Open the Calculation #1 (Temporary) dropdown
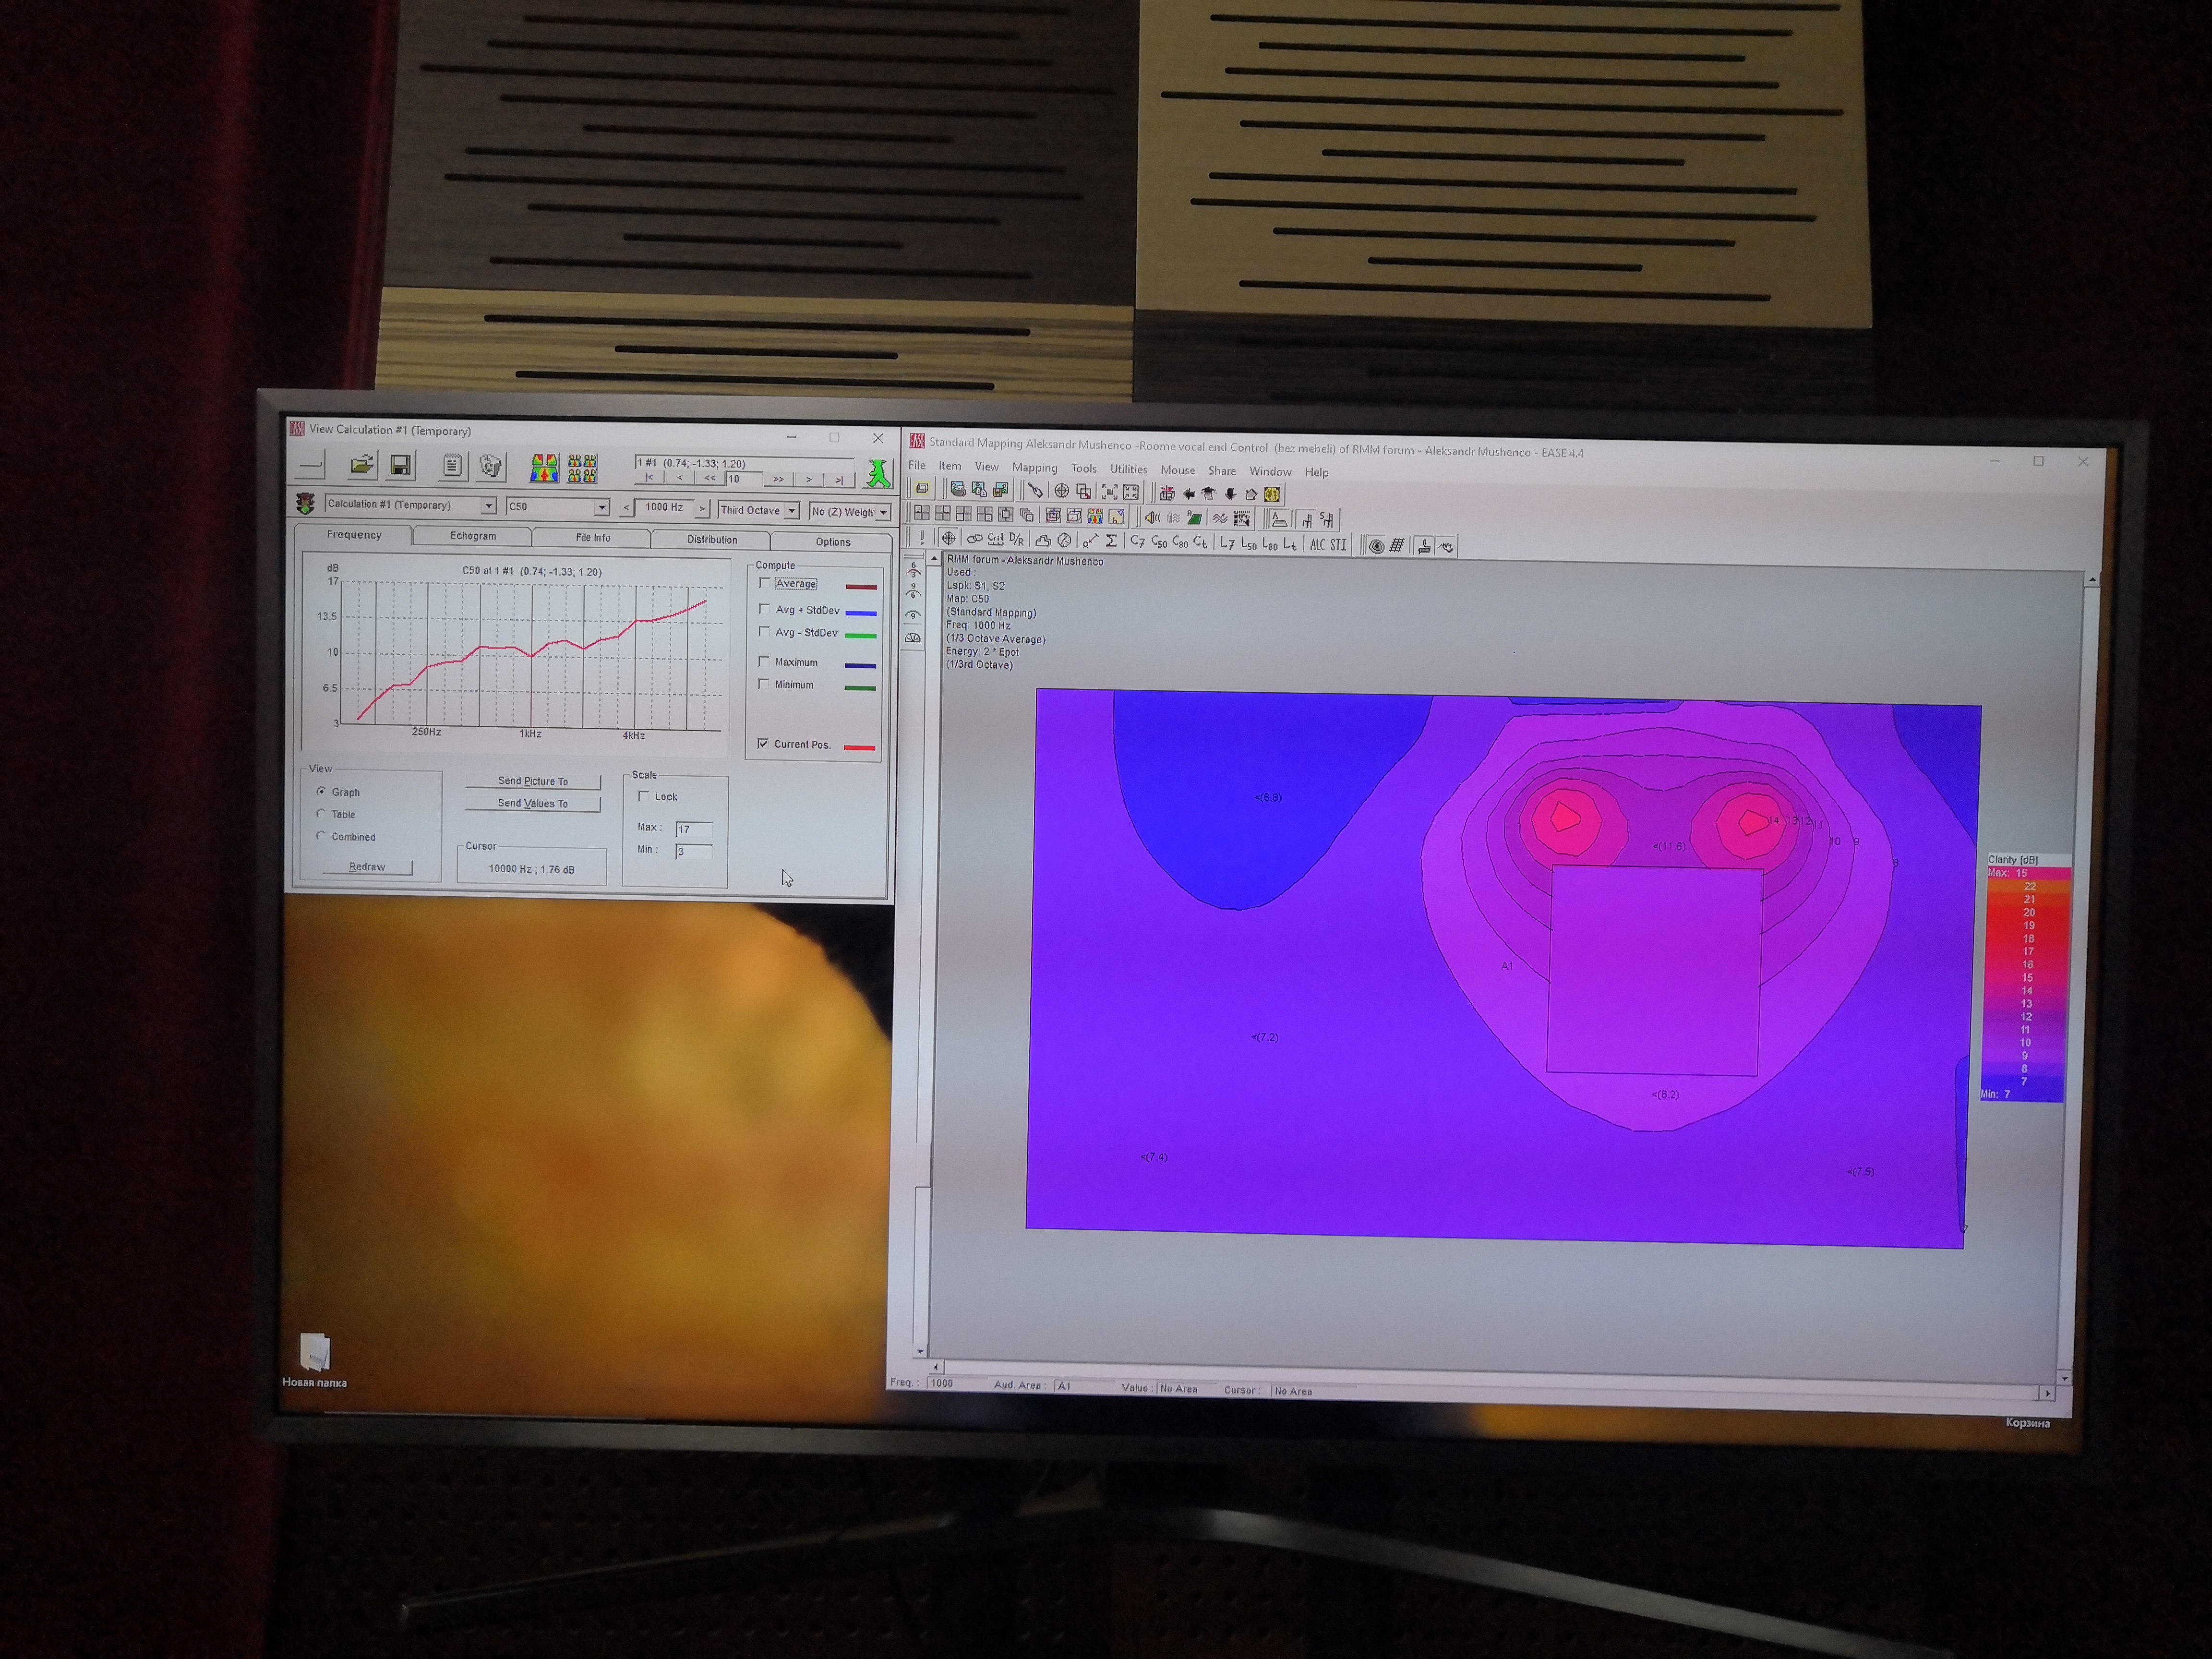This screenshot has width=2212, height=1659. coord(488,506)
